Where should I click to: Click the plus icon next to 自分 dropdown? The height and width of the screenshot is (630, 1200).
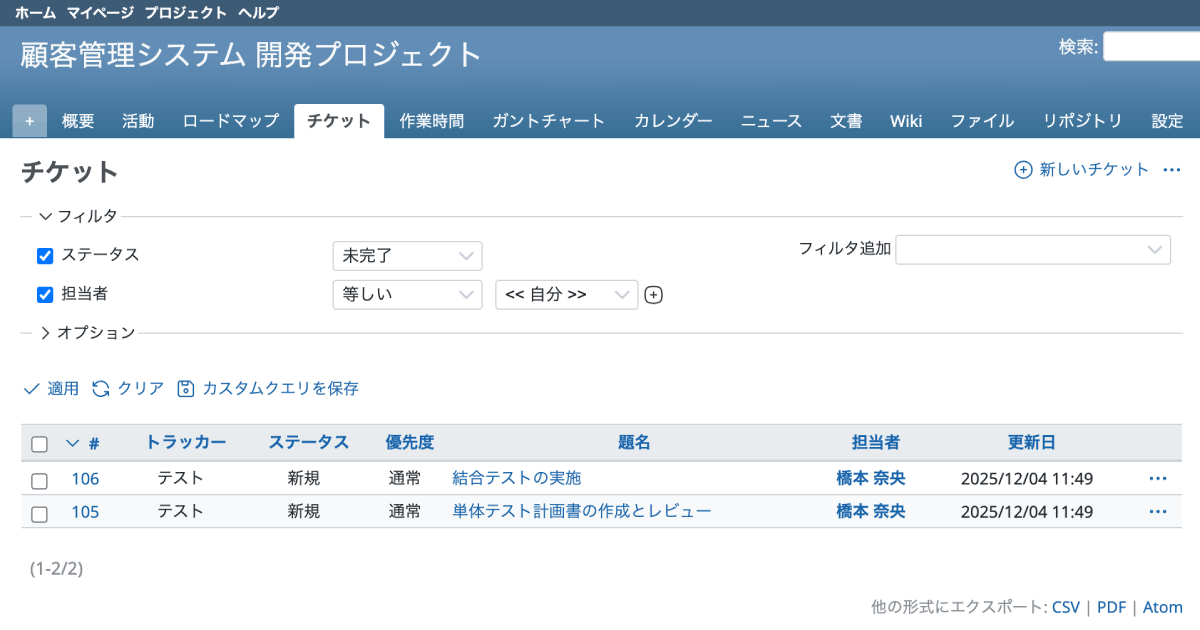(x=653, y=295)
